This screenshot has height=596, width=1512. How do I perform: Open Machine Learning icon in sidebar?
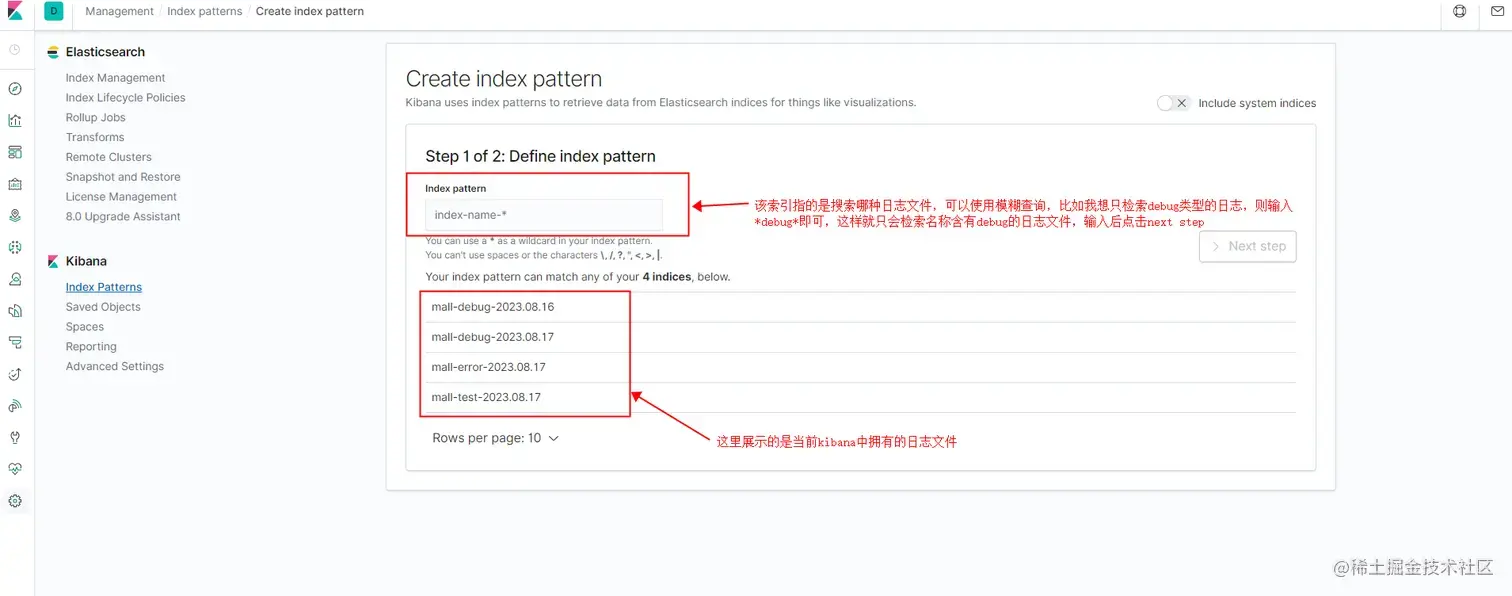[x=15, y=247]
